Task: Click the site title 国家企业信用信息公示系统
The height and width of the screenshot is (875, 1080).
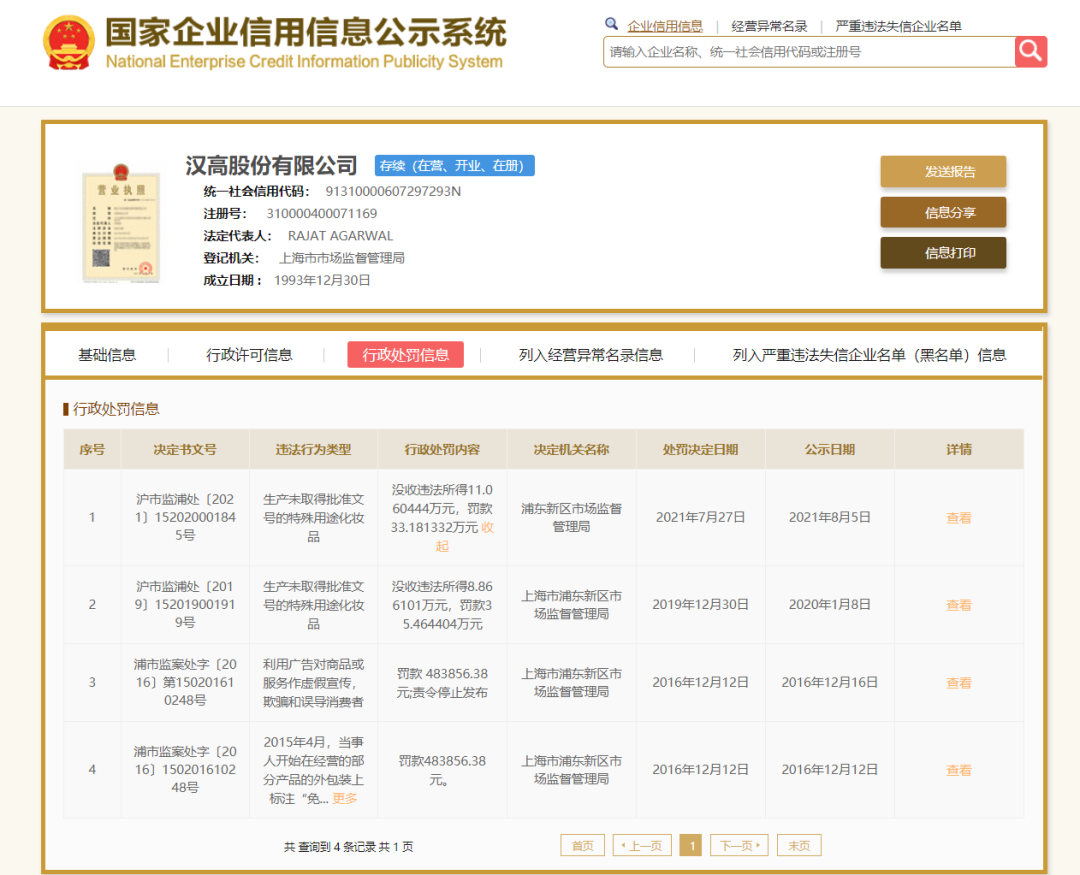Action: coord(306,32)
